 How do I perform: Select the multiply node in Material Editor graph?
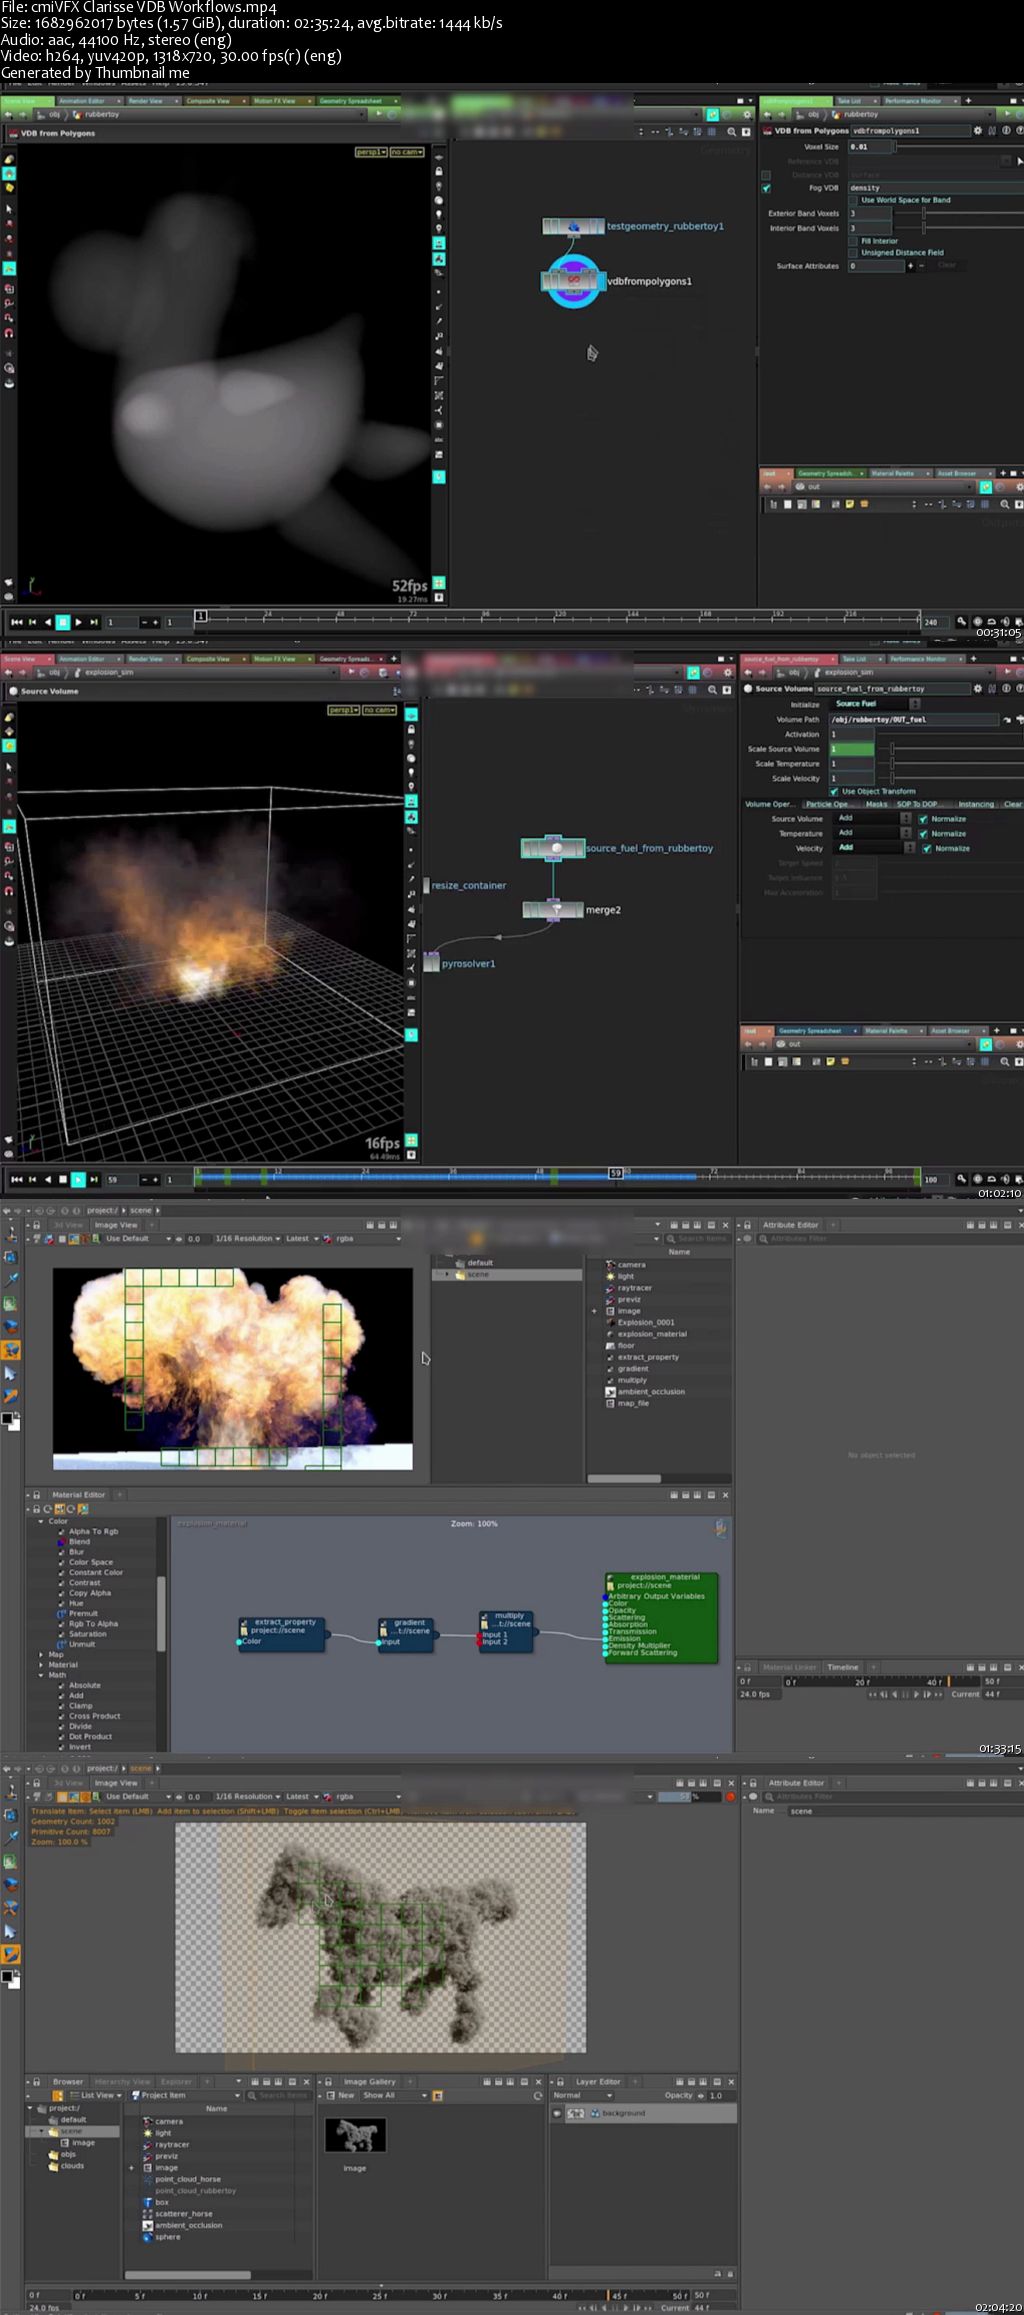tap(505, 1630)
